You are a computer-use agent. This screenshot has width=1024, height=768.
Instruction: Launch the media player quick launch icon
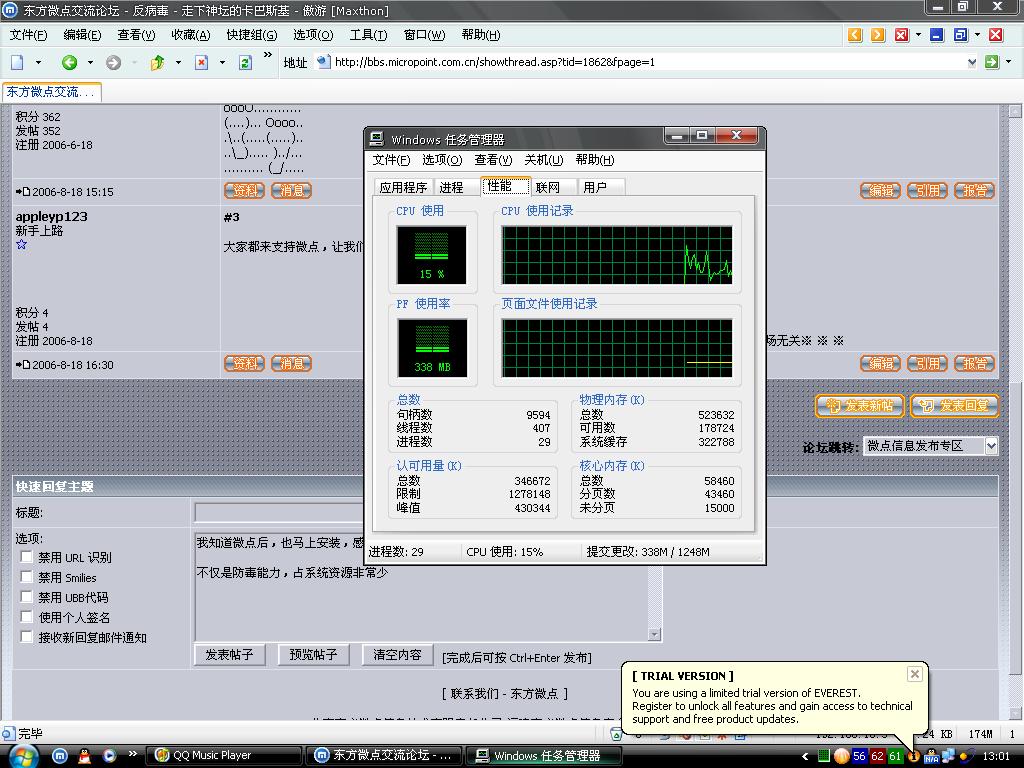108,756
